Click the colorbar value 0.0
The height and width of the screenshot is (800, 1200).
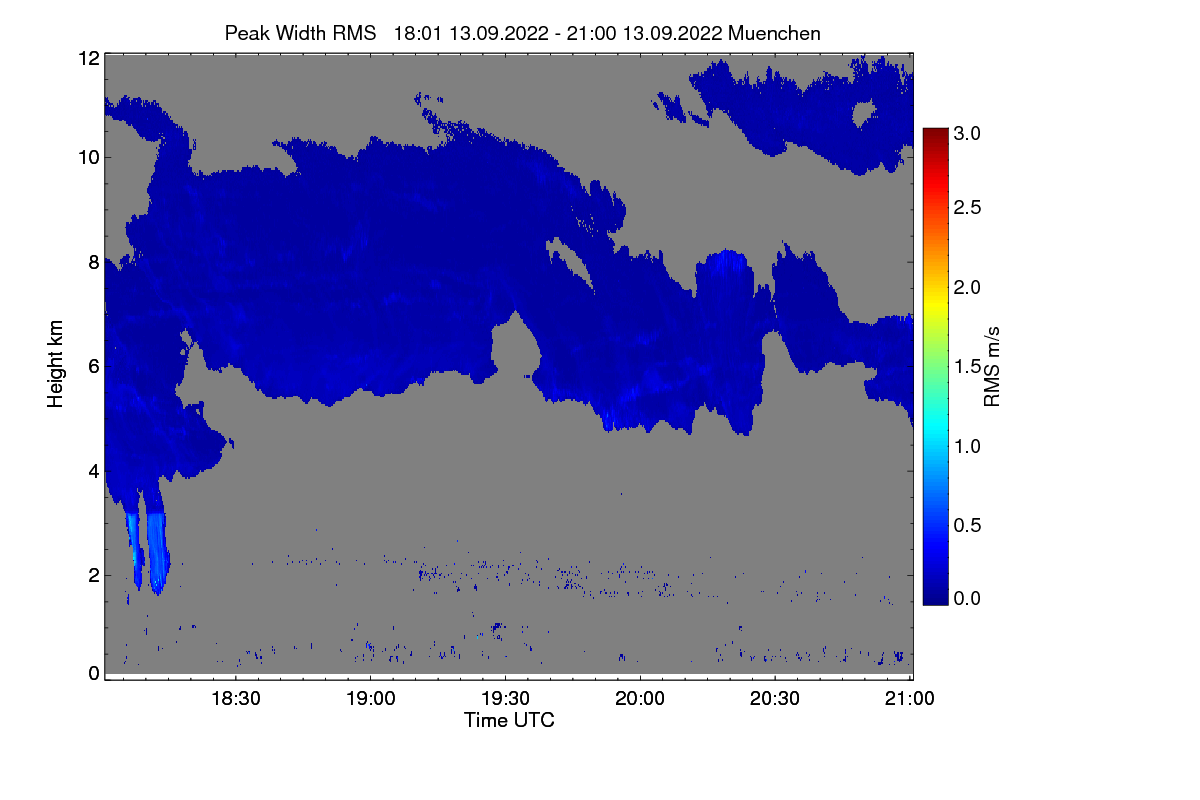pos(967,598)
